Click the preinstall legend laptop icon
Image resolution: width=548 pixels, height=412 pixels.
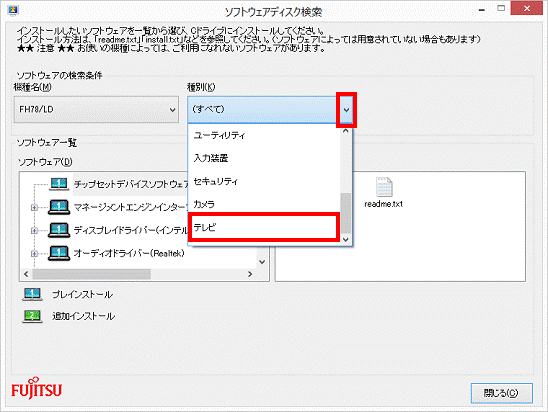[x=32, y=294]
